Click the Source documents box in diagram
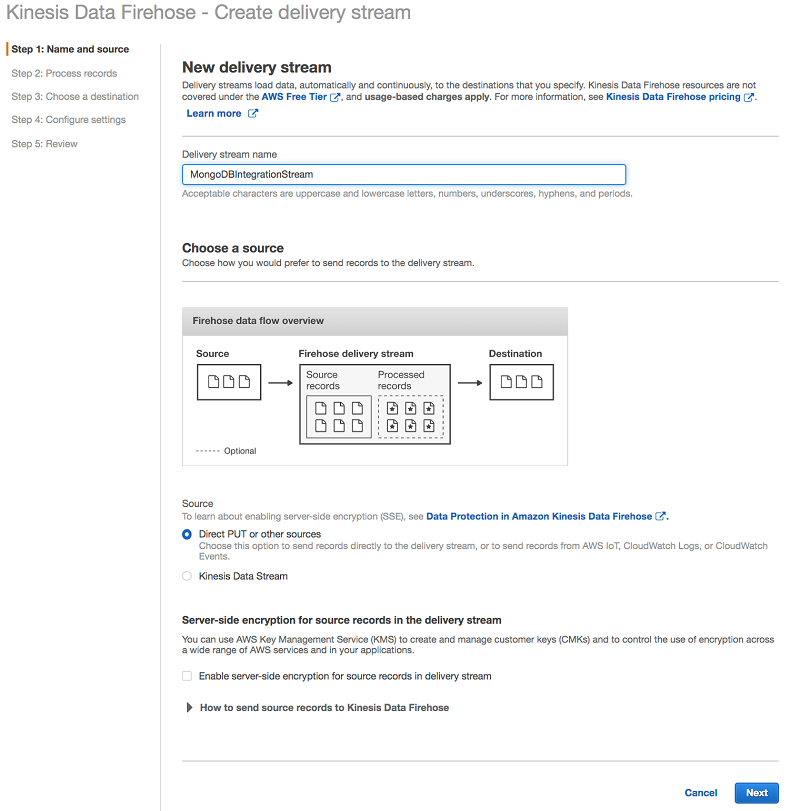This screenshot has height=811, width=800. pos(229,382)
